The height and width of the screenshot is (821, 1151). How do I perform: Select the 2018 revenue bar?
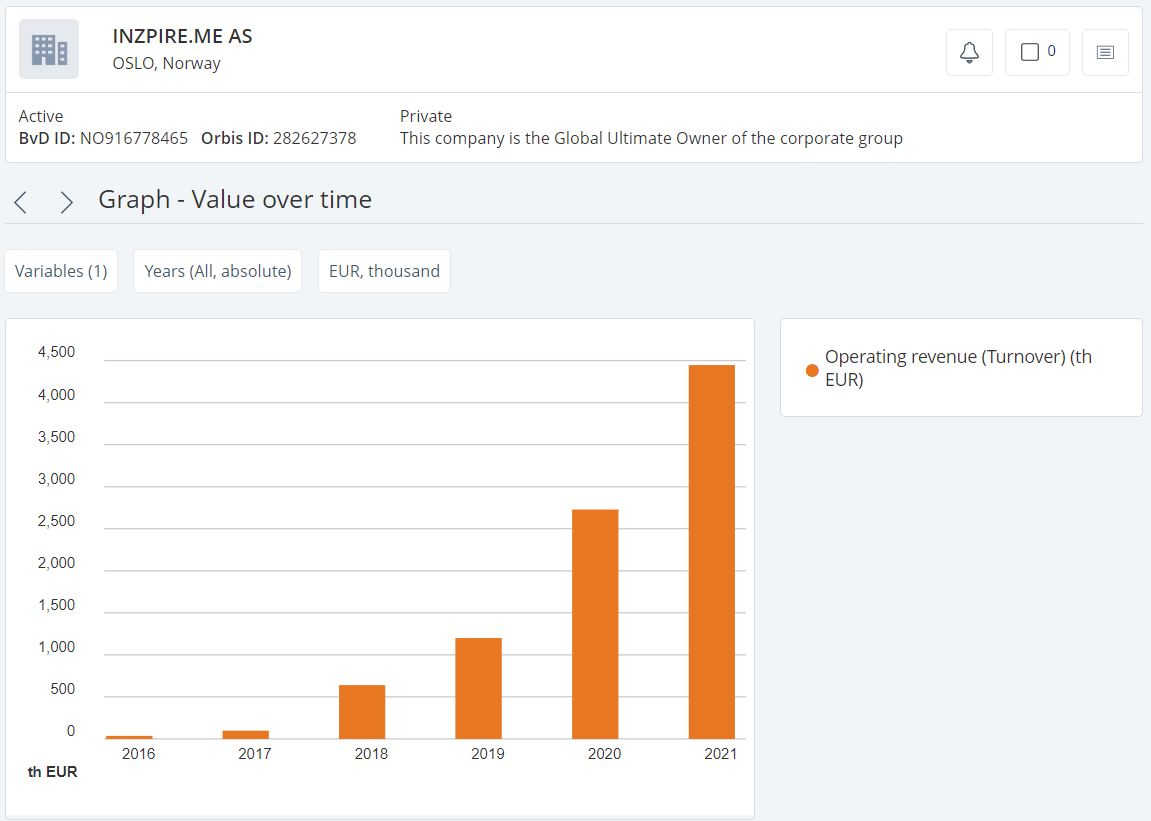pyautogui.click(x=362, y=712)
